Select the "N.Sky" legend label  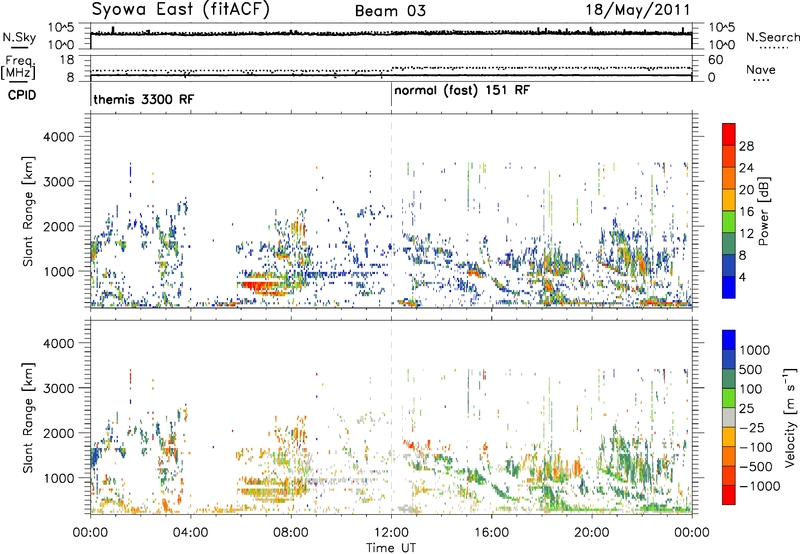coord(19,37)
